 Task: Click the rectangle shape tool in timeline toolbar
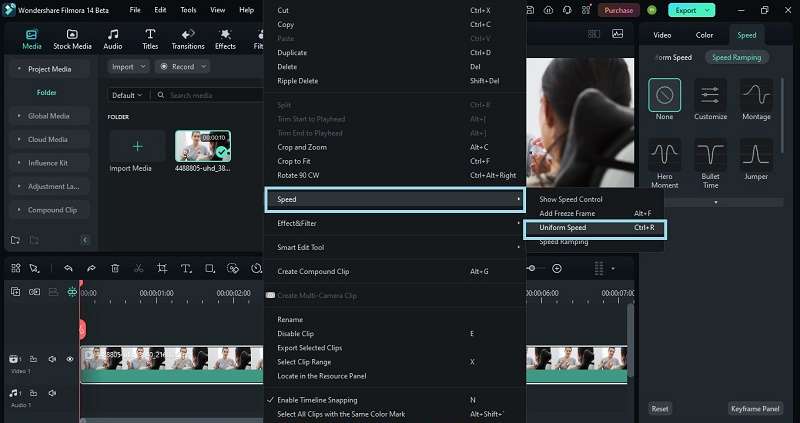point(210,268)
